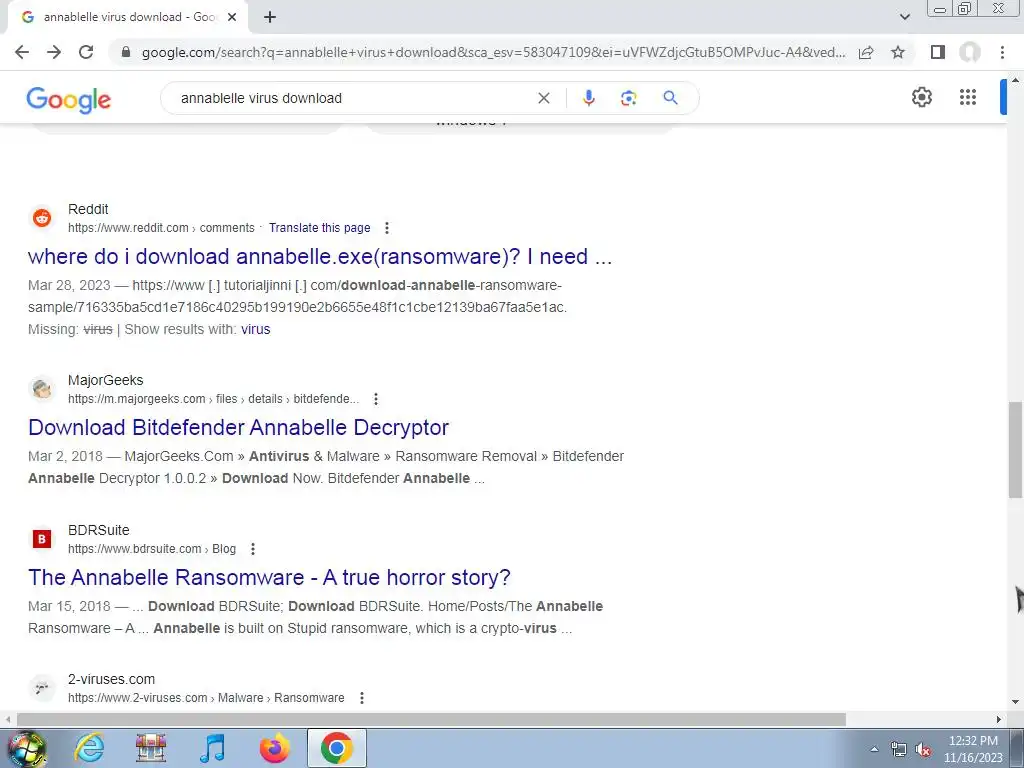This screenshot has width=1024, height=768.
Task: Translate the Reddit result page
Action: 319,228
